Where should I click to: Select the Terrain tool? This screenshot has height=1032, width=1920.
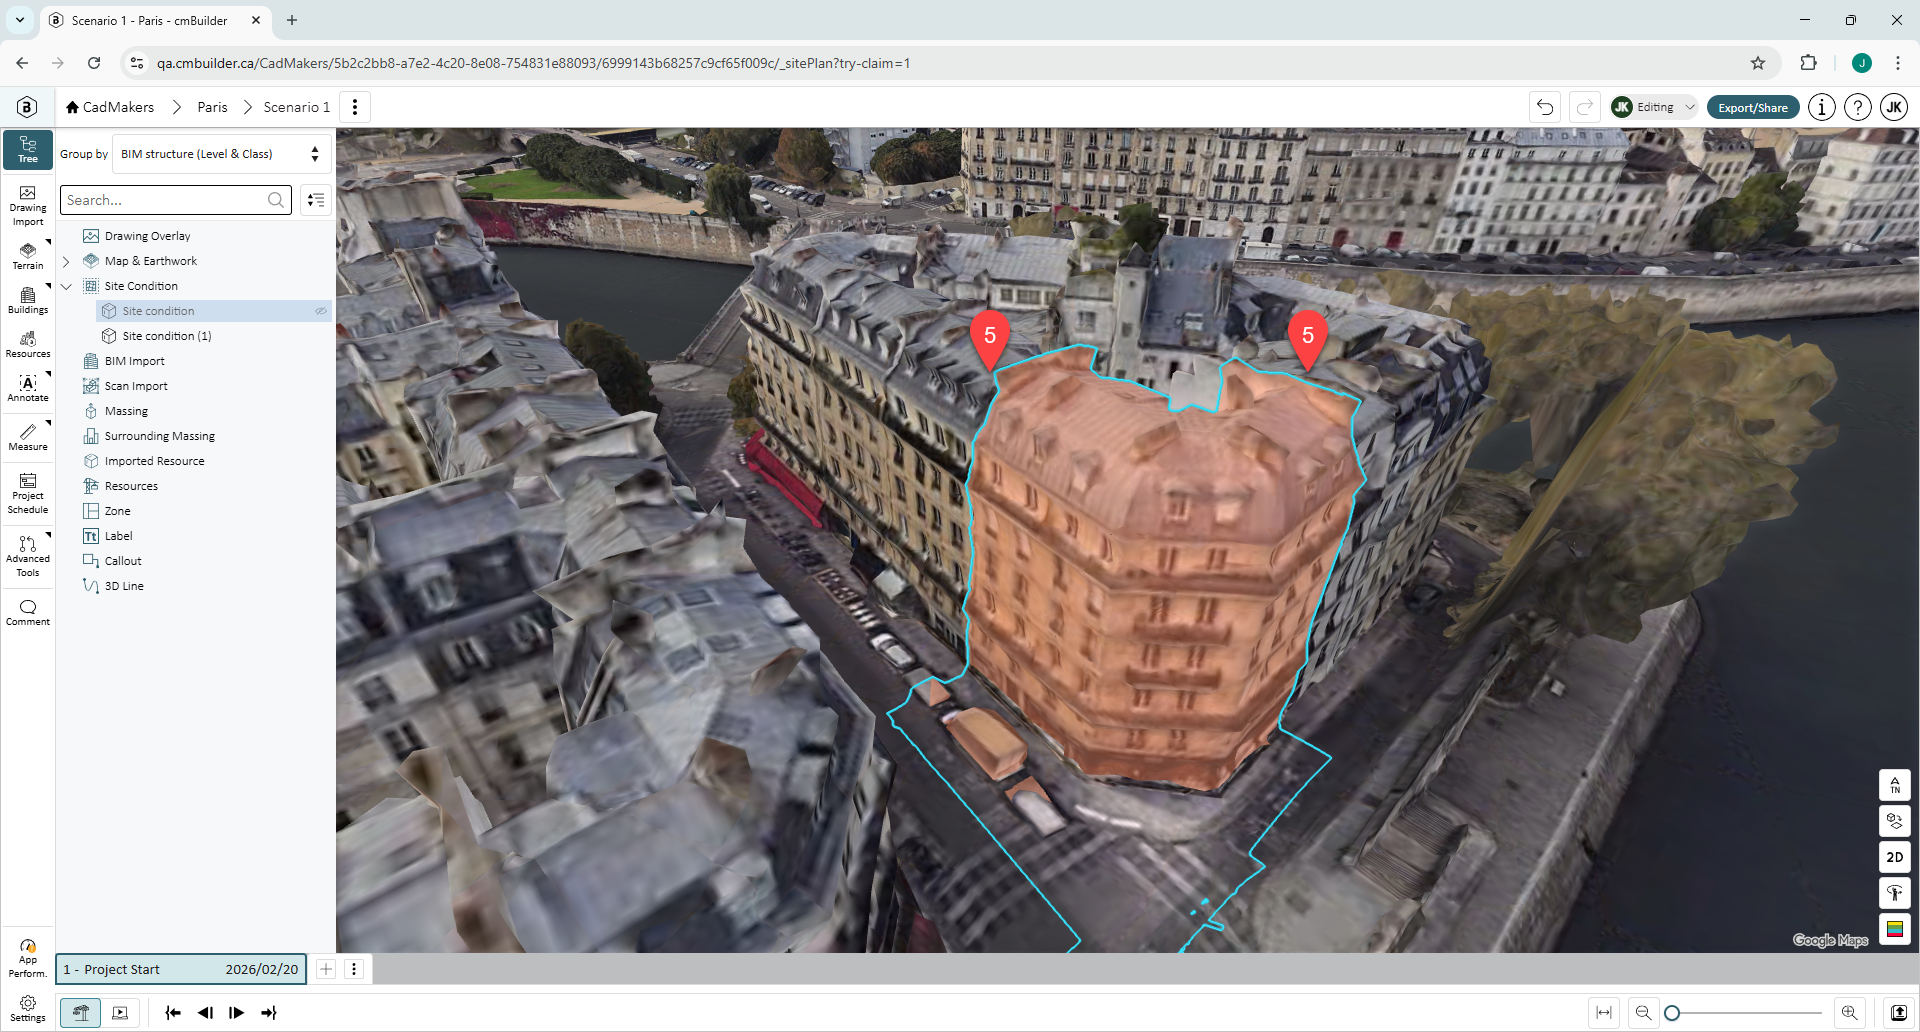[x=28, y=255]
